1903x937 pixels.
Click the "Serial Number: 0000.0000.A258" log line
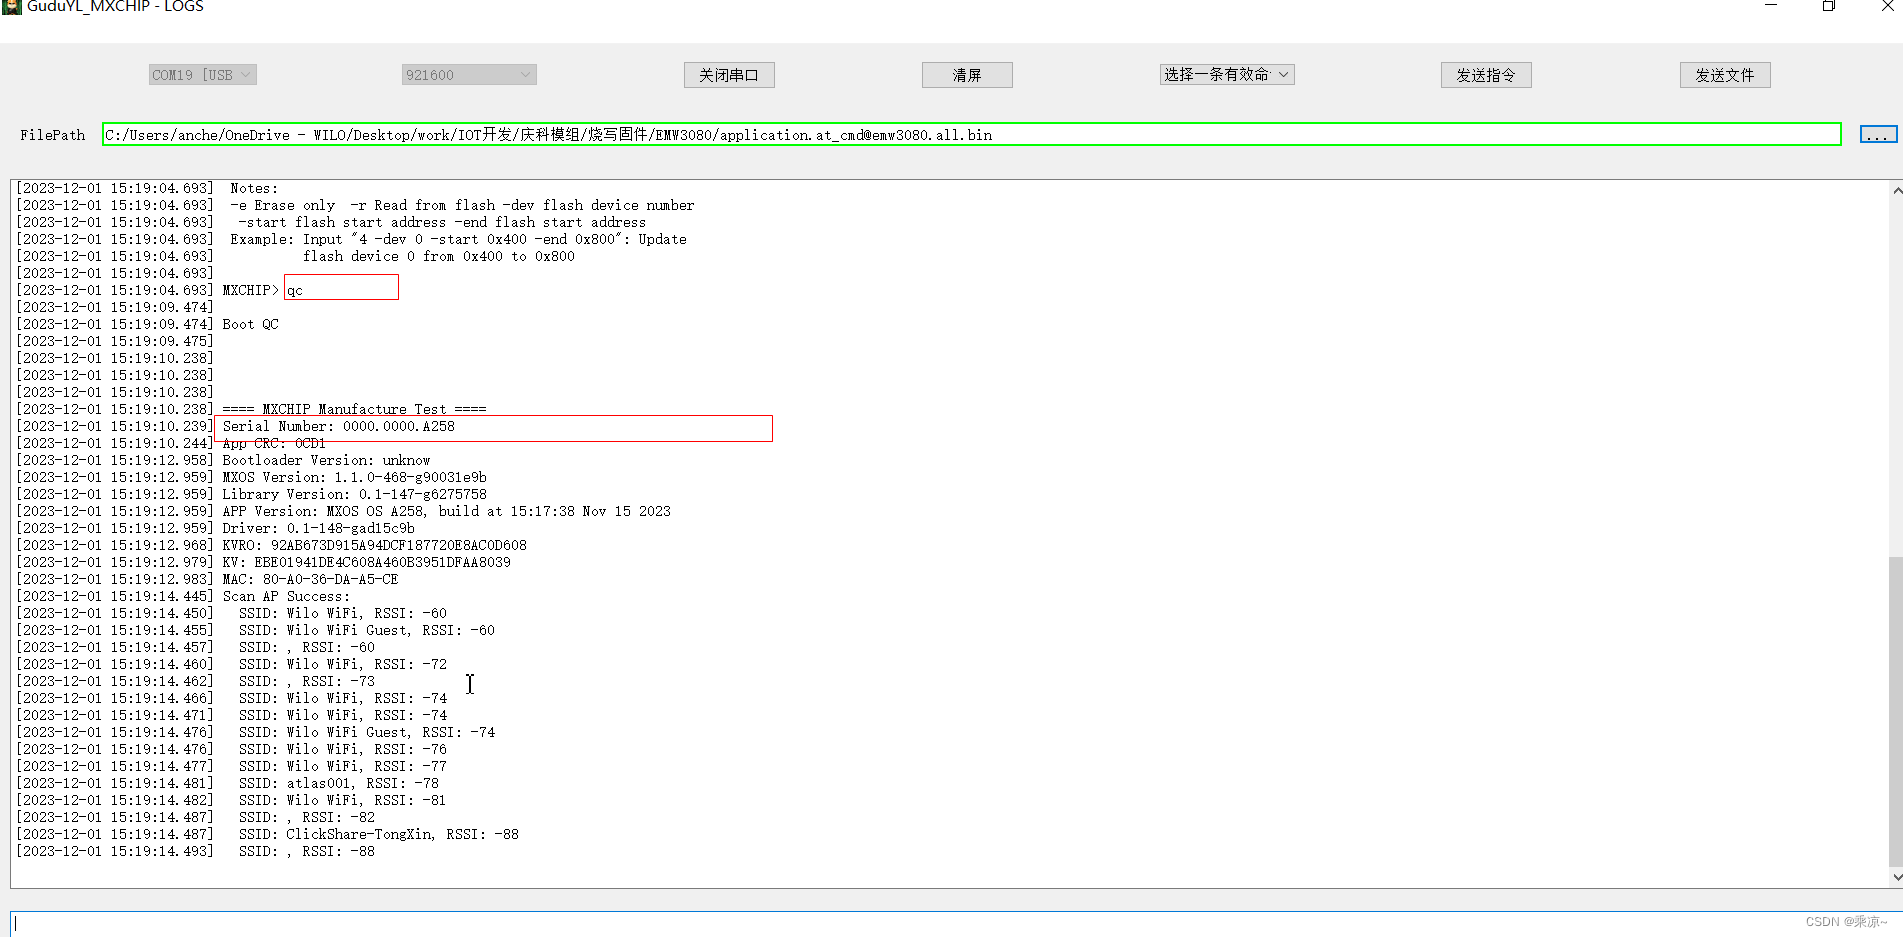pyautogui.click(x=338, y=426)
